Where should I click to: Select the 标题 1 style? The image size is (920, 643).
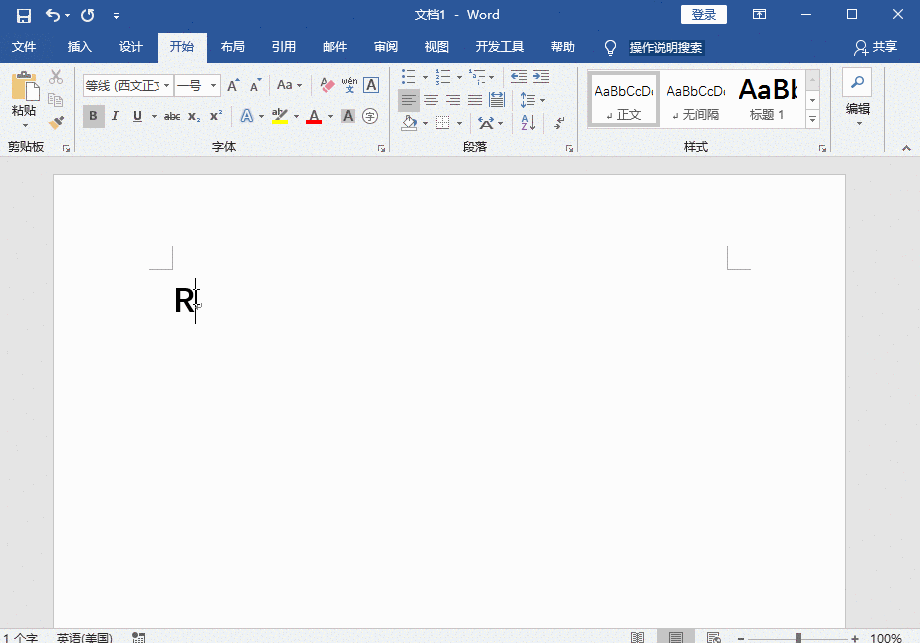(767, 98)
